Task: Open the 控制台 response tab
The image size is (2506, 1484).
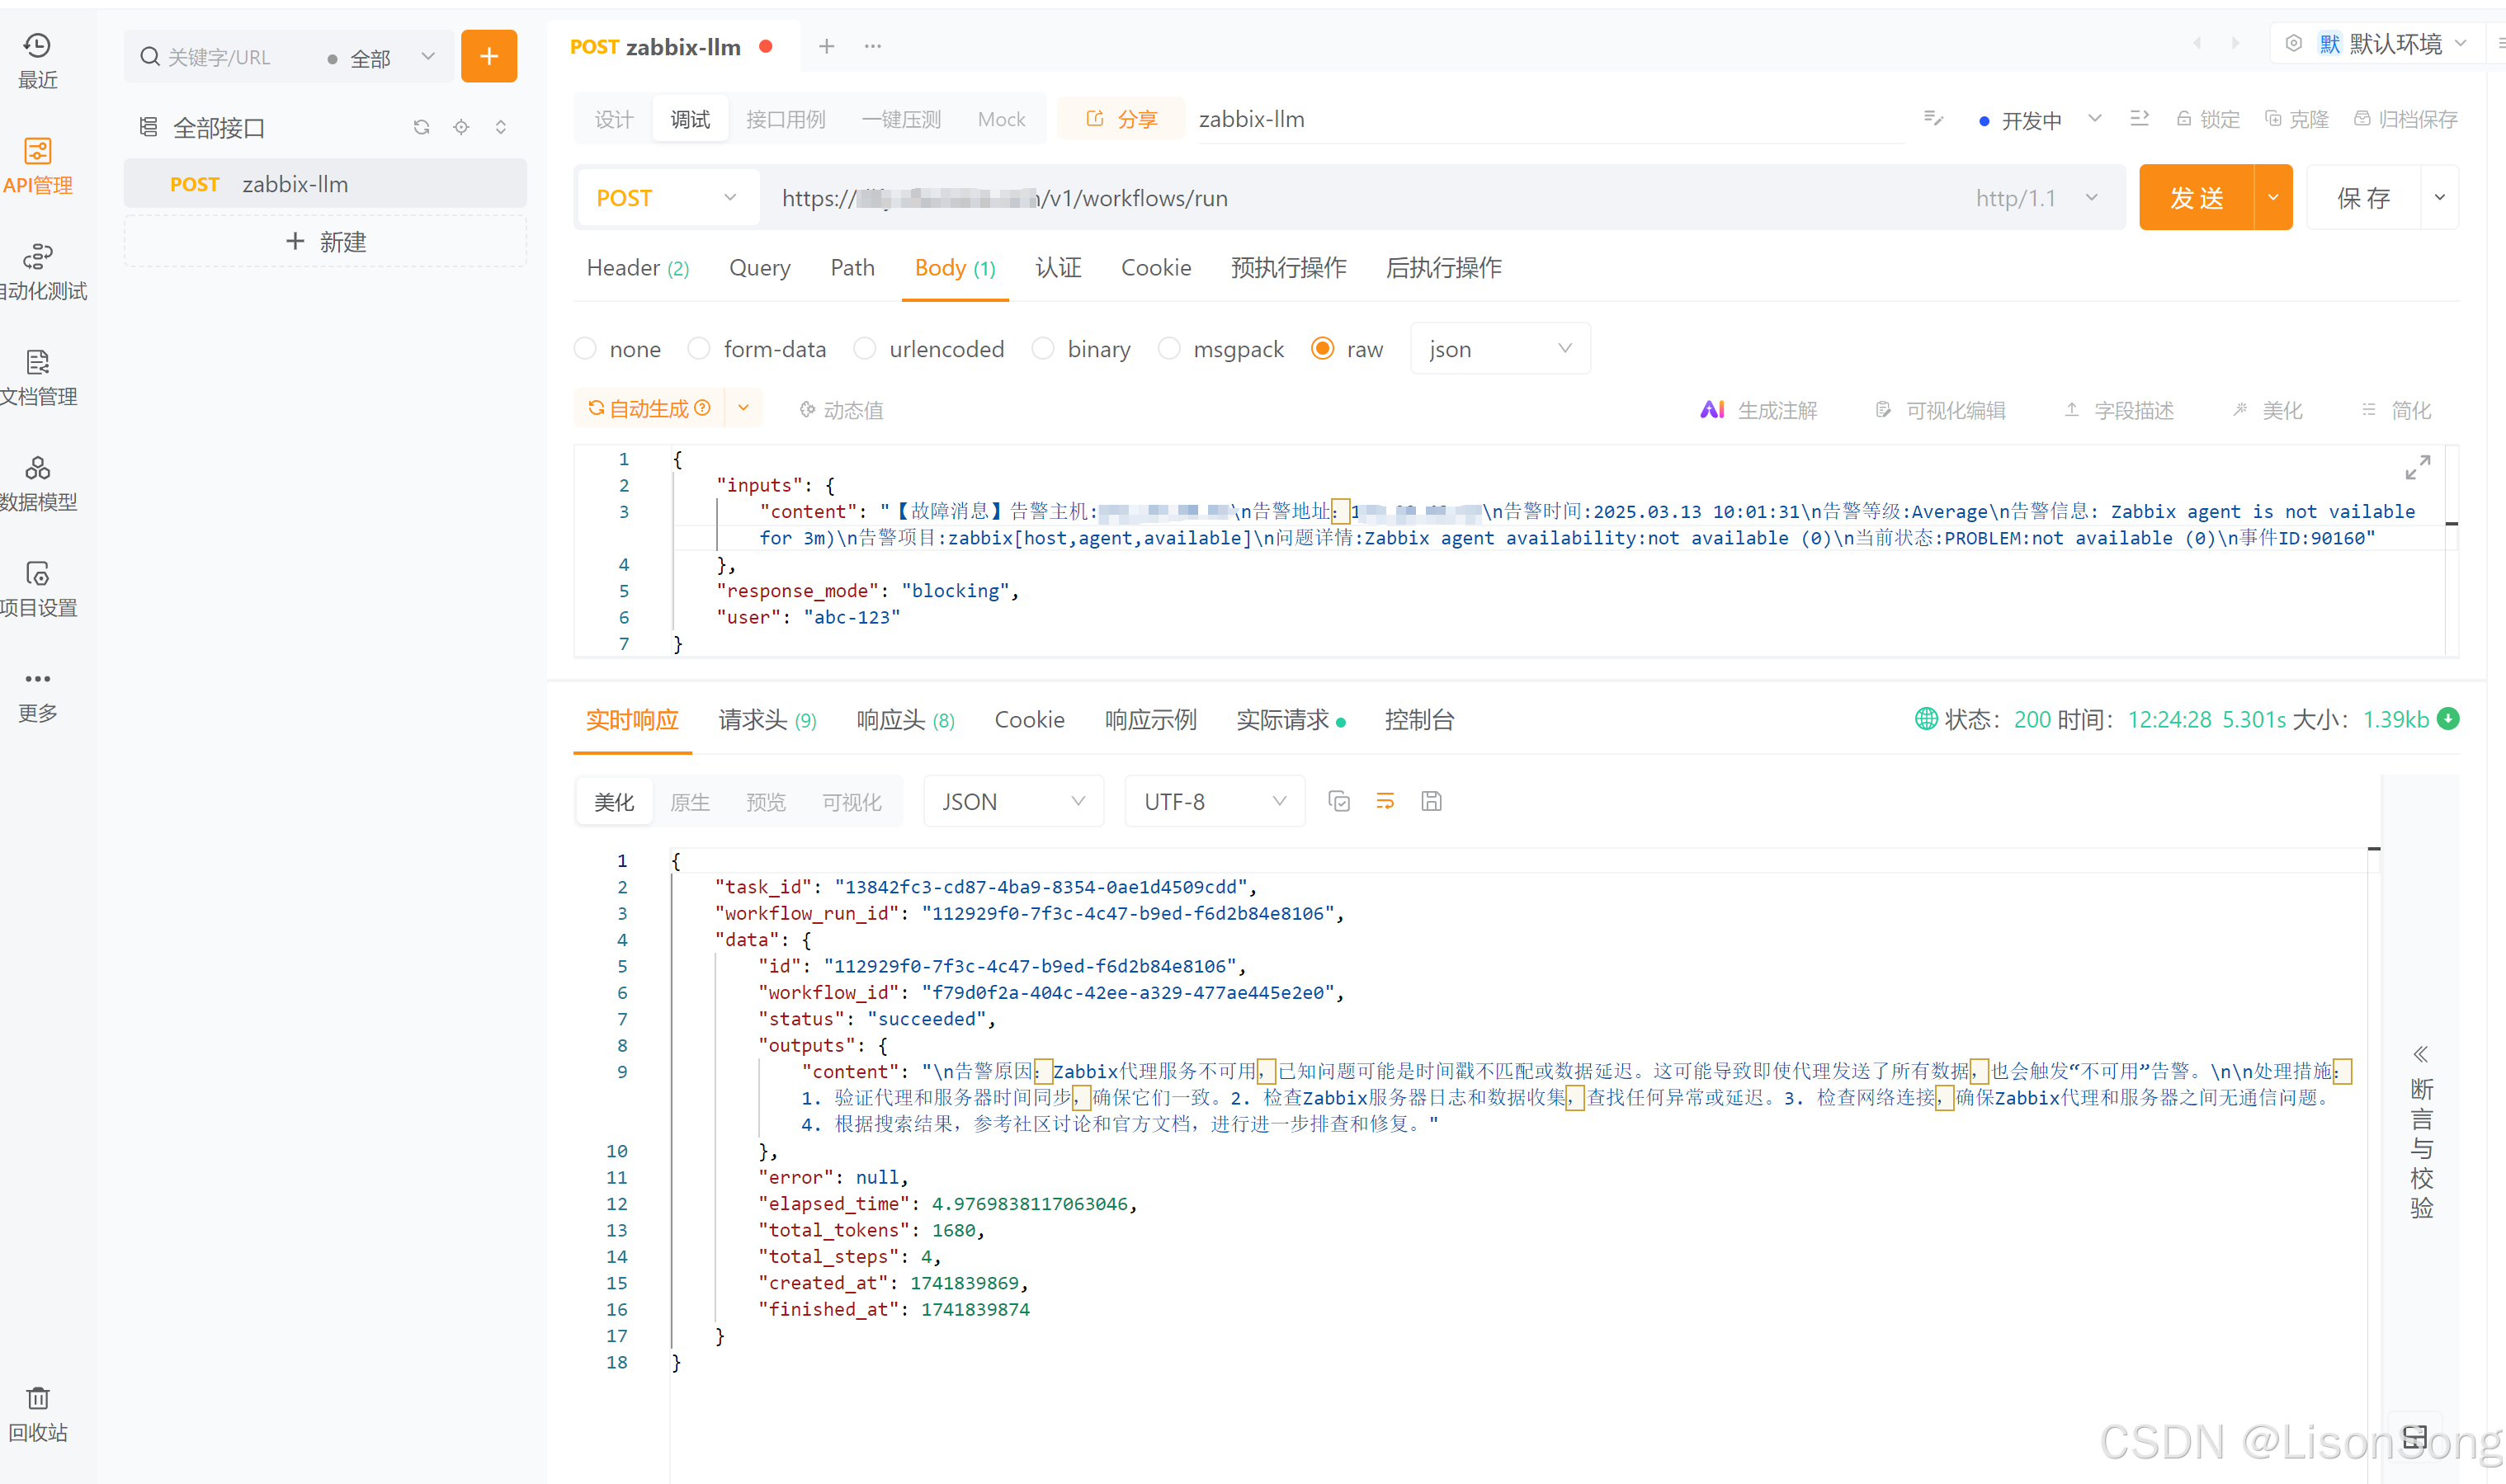Action: pos(1418,720)
